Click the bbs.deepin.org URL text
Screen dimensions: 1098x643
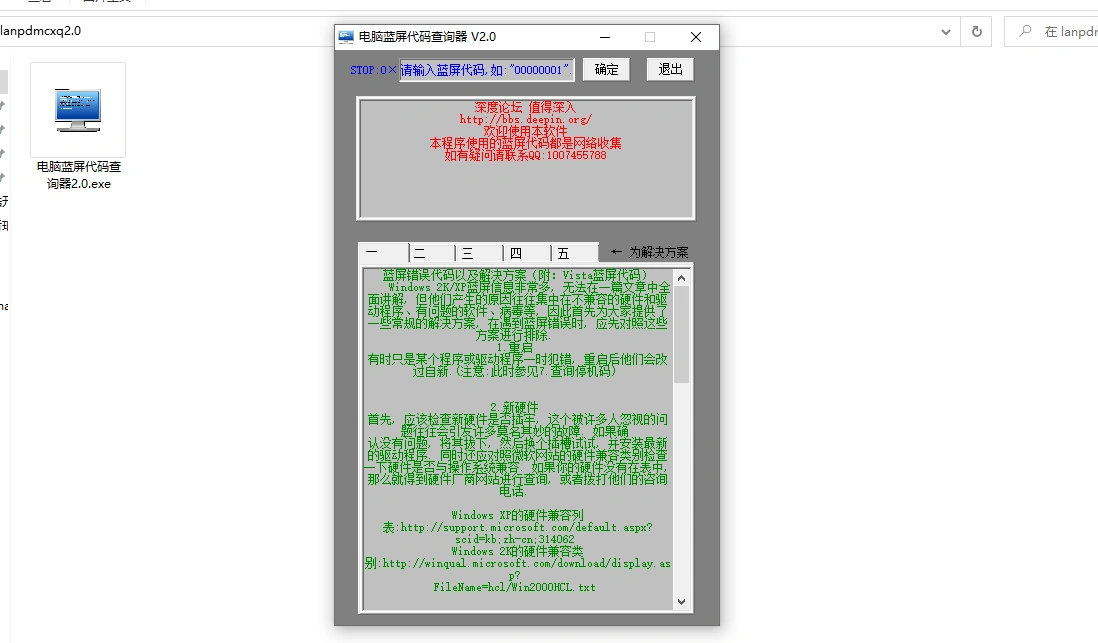click(x=525, y=119)
